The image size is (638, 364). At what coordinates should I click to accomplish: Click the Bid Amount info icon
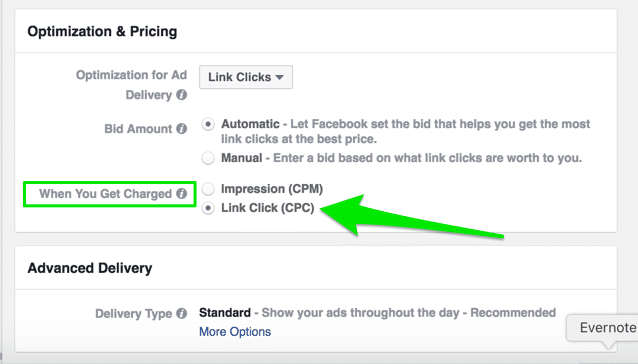point(181,129)
